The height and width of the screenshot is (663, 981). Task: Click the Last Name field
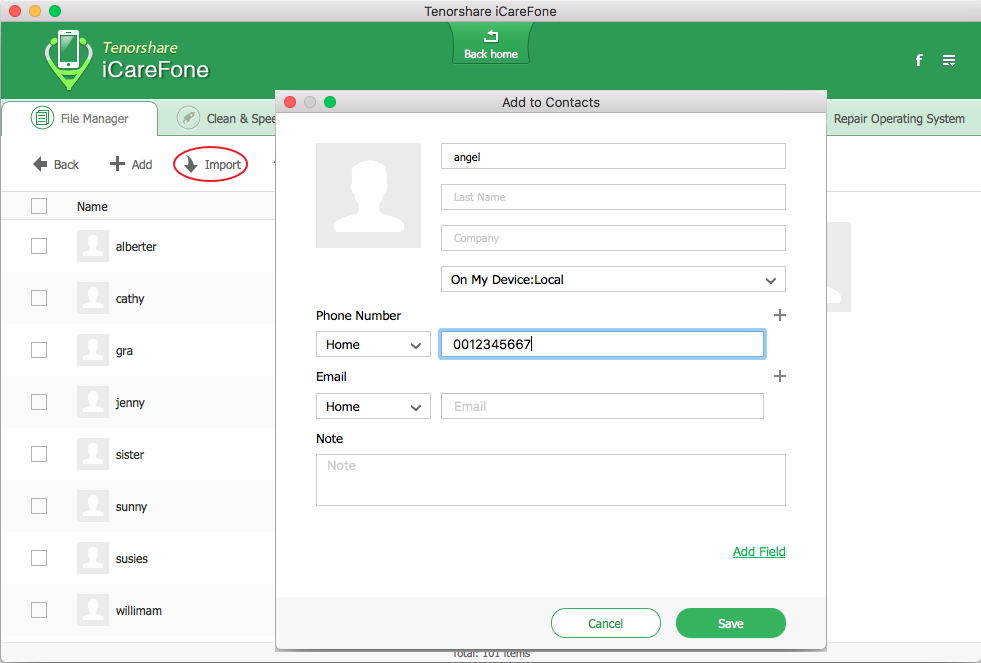point(613,197)
